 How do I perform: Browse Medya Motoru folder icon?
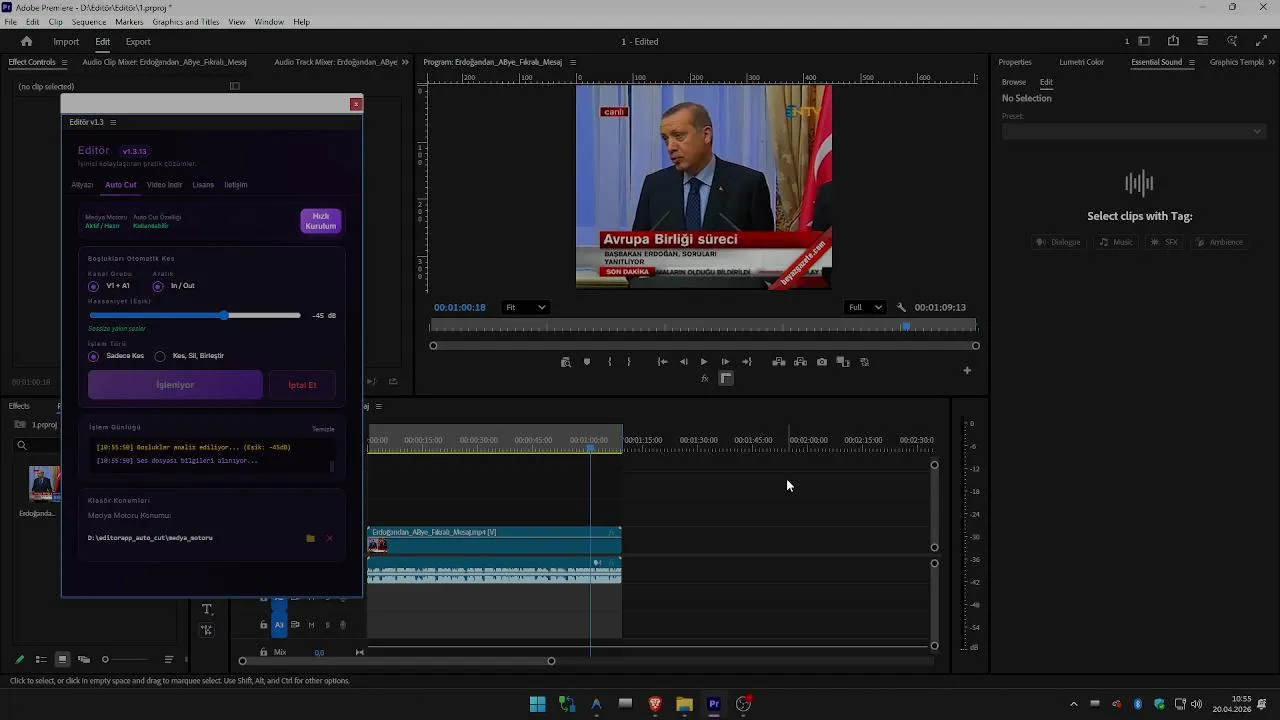pos(310,538)
